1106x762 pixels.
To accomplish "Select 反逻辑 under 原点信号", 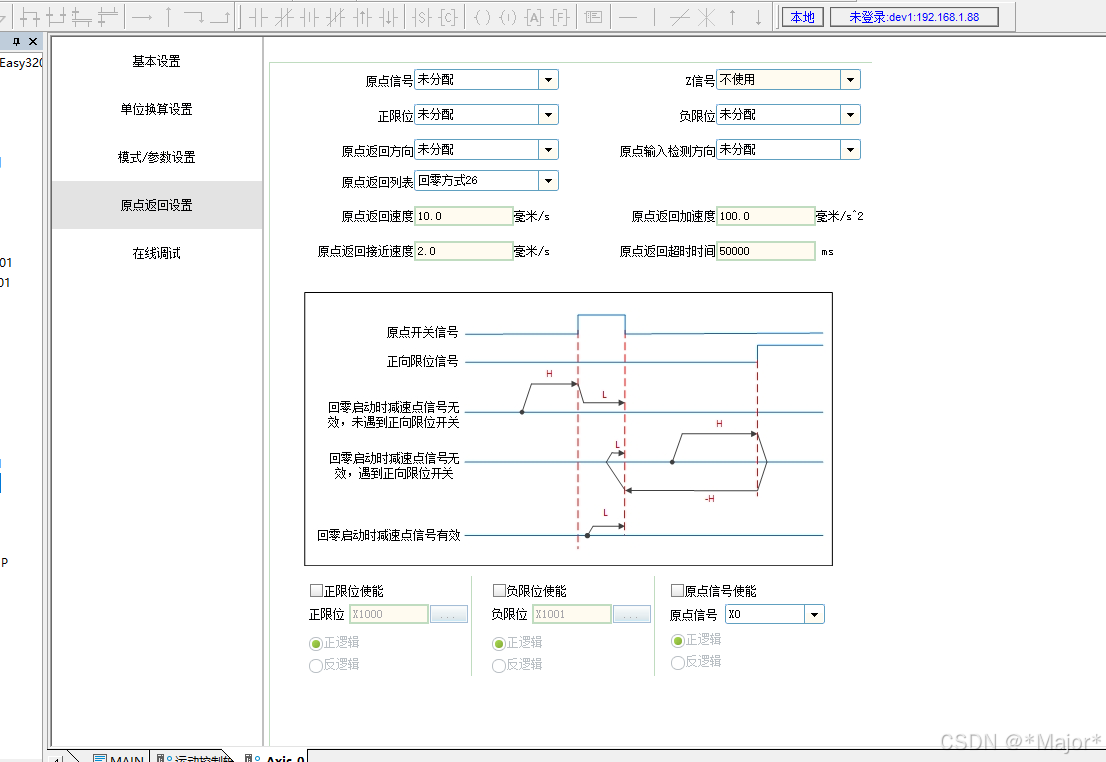I will tap(677, 663).
